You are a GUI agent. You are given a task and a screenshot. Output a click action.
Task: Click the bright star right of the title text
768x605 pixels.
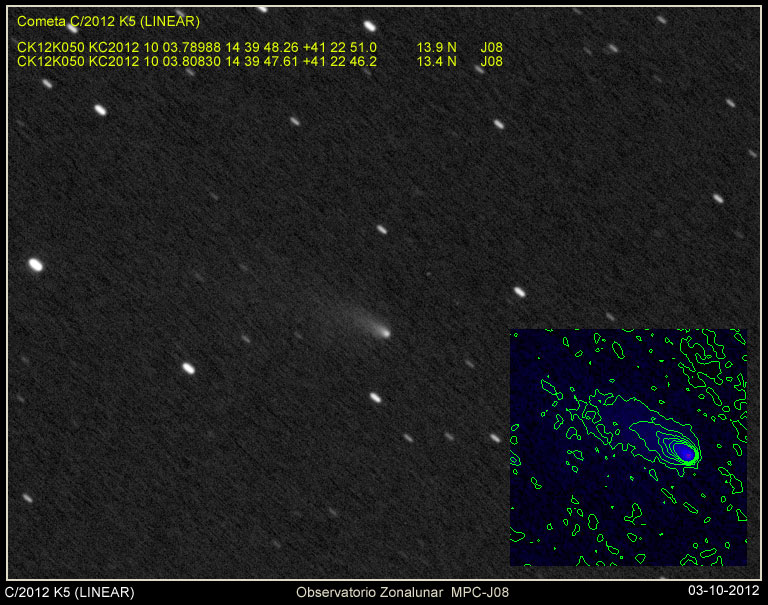[369, 26]
